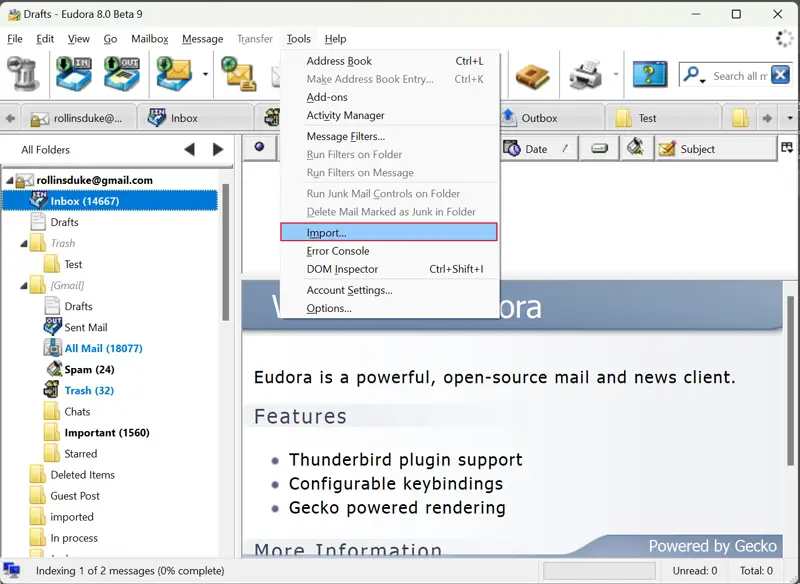Choose Add-ons from Tools menu
The width and height of the screenshot is (800, 584).
[389, 97]
